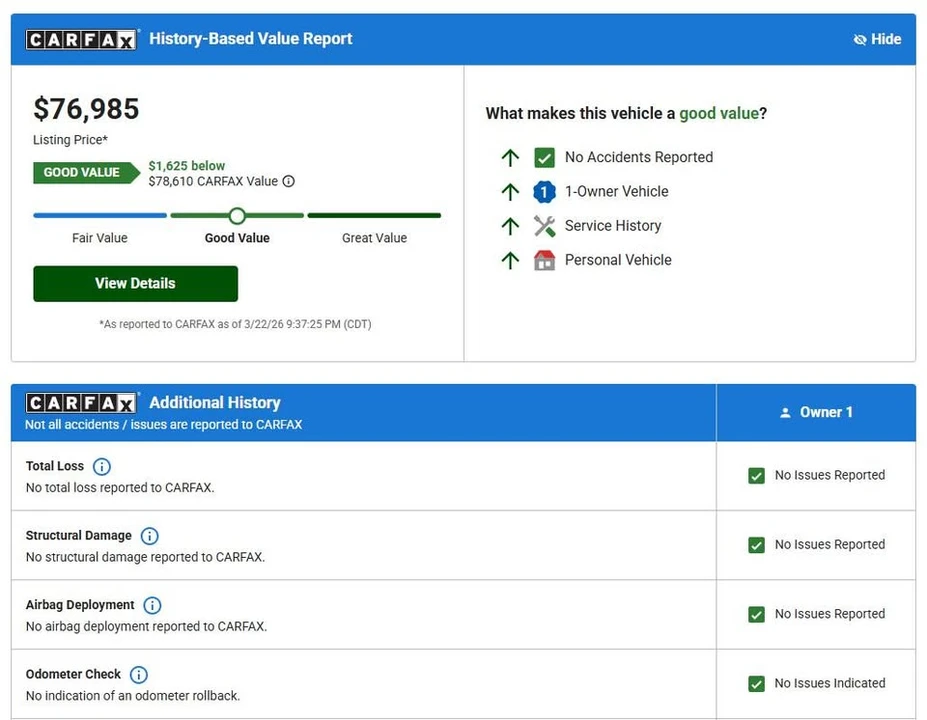
Task: Click the 1-Owner Vehicle badge icon
Action: click(544, 192)
